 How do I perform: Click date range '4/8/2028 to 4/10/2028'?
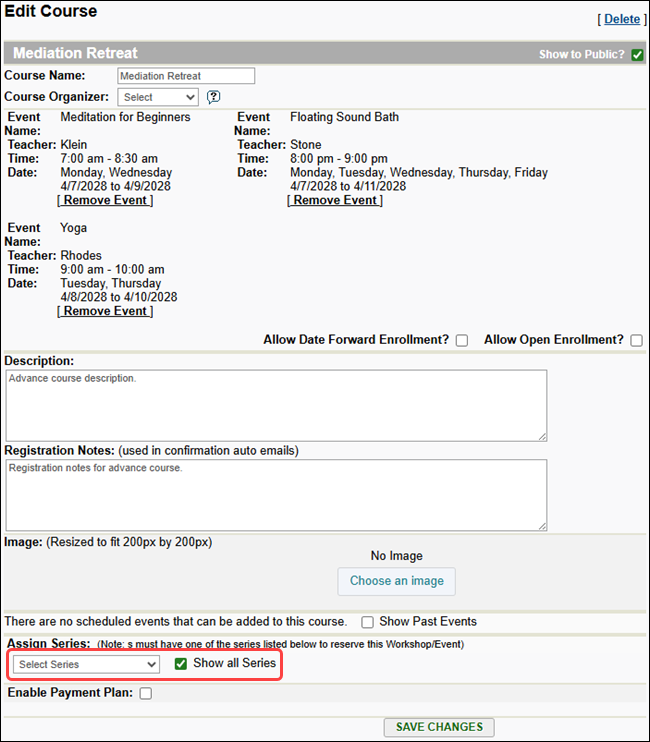[x=119, y=297]
